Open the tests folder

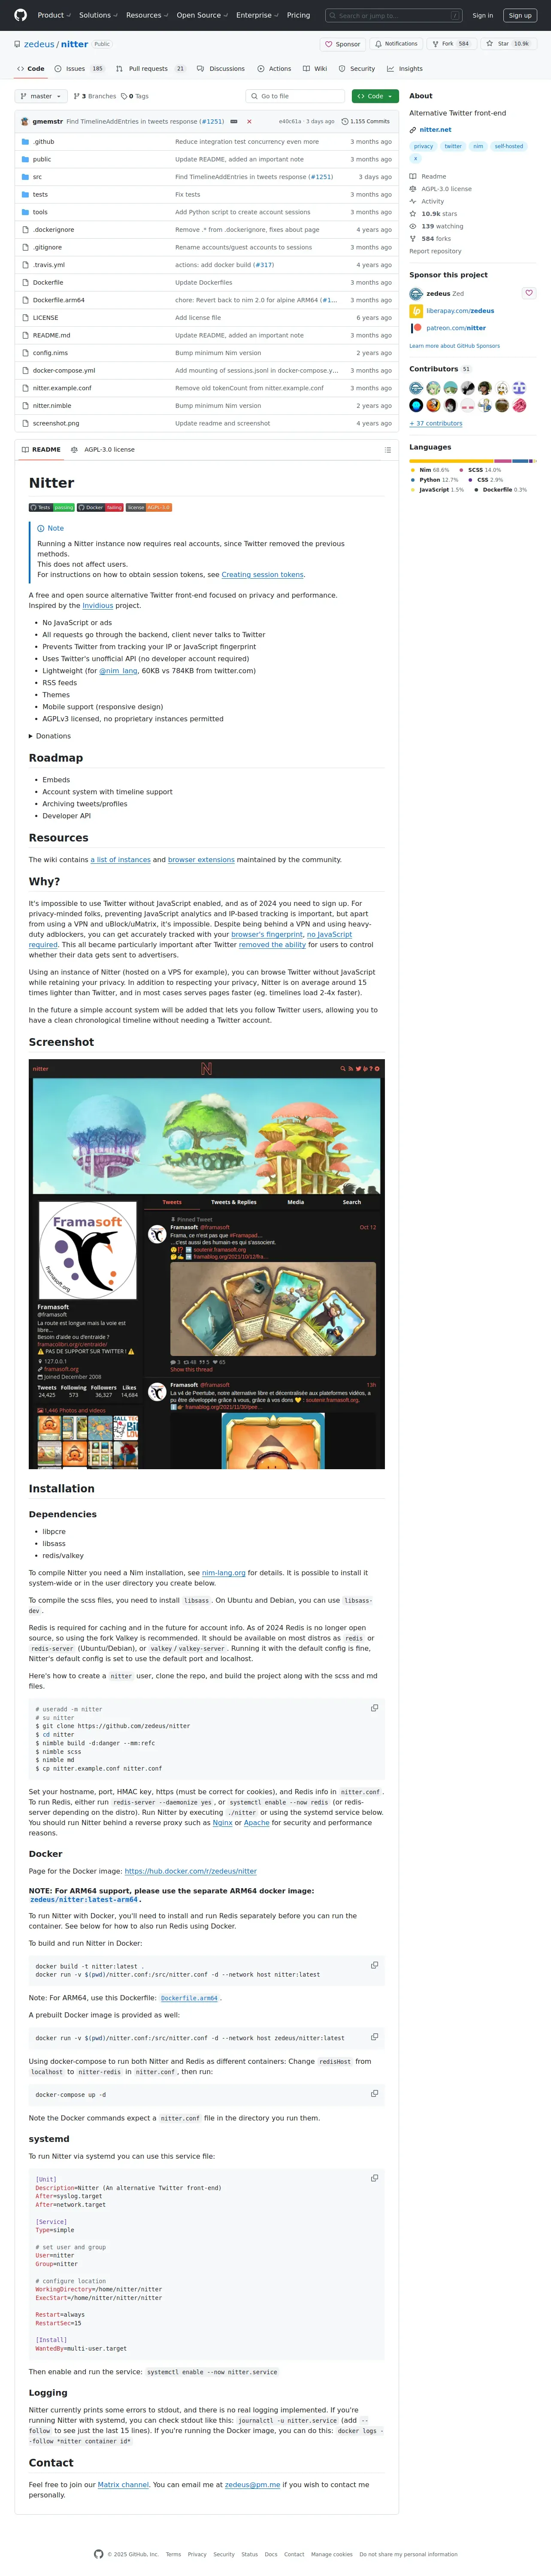click(x=40, y=195)
